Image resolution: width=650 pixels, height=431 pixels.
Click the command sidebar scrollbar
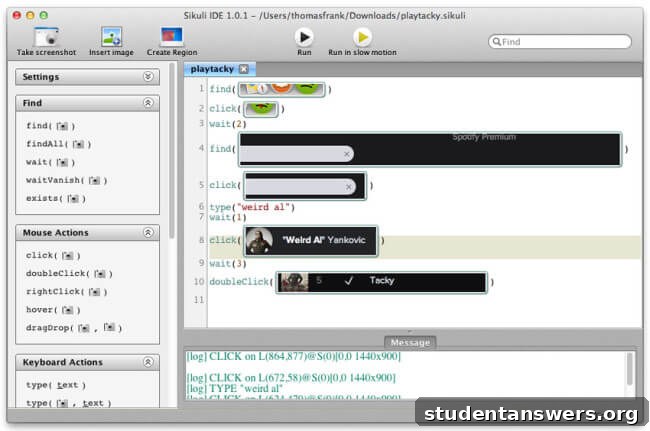[172, 151]
